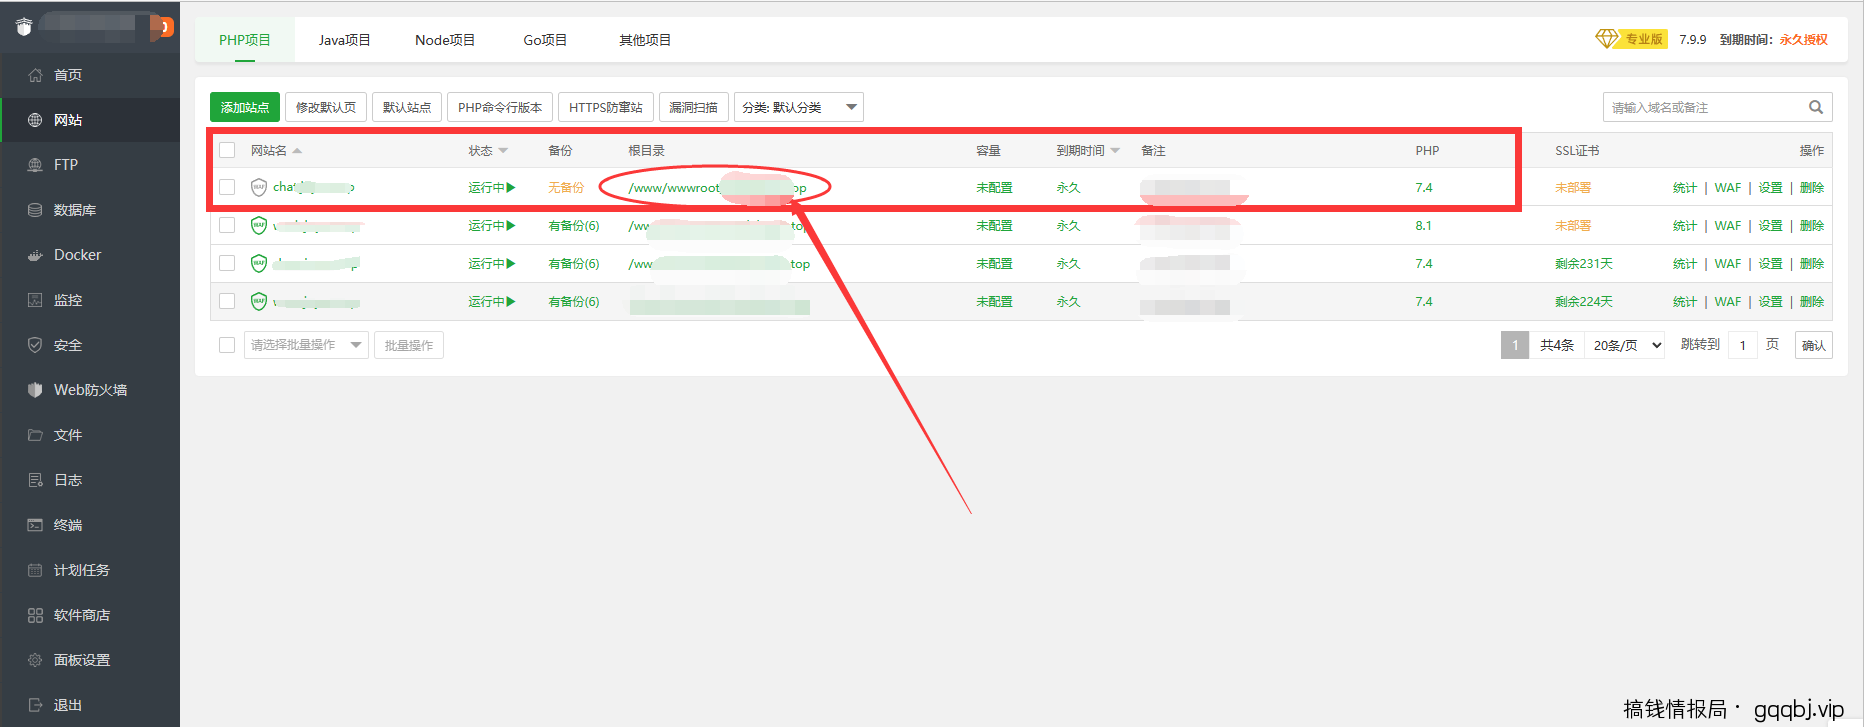Toggle the checkbox beside 请选择批量操作
1864x727 pixels.
(x=227, y=345)
